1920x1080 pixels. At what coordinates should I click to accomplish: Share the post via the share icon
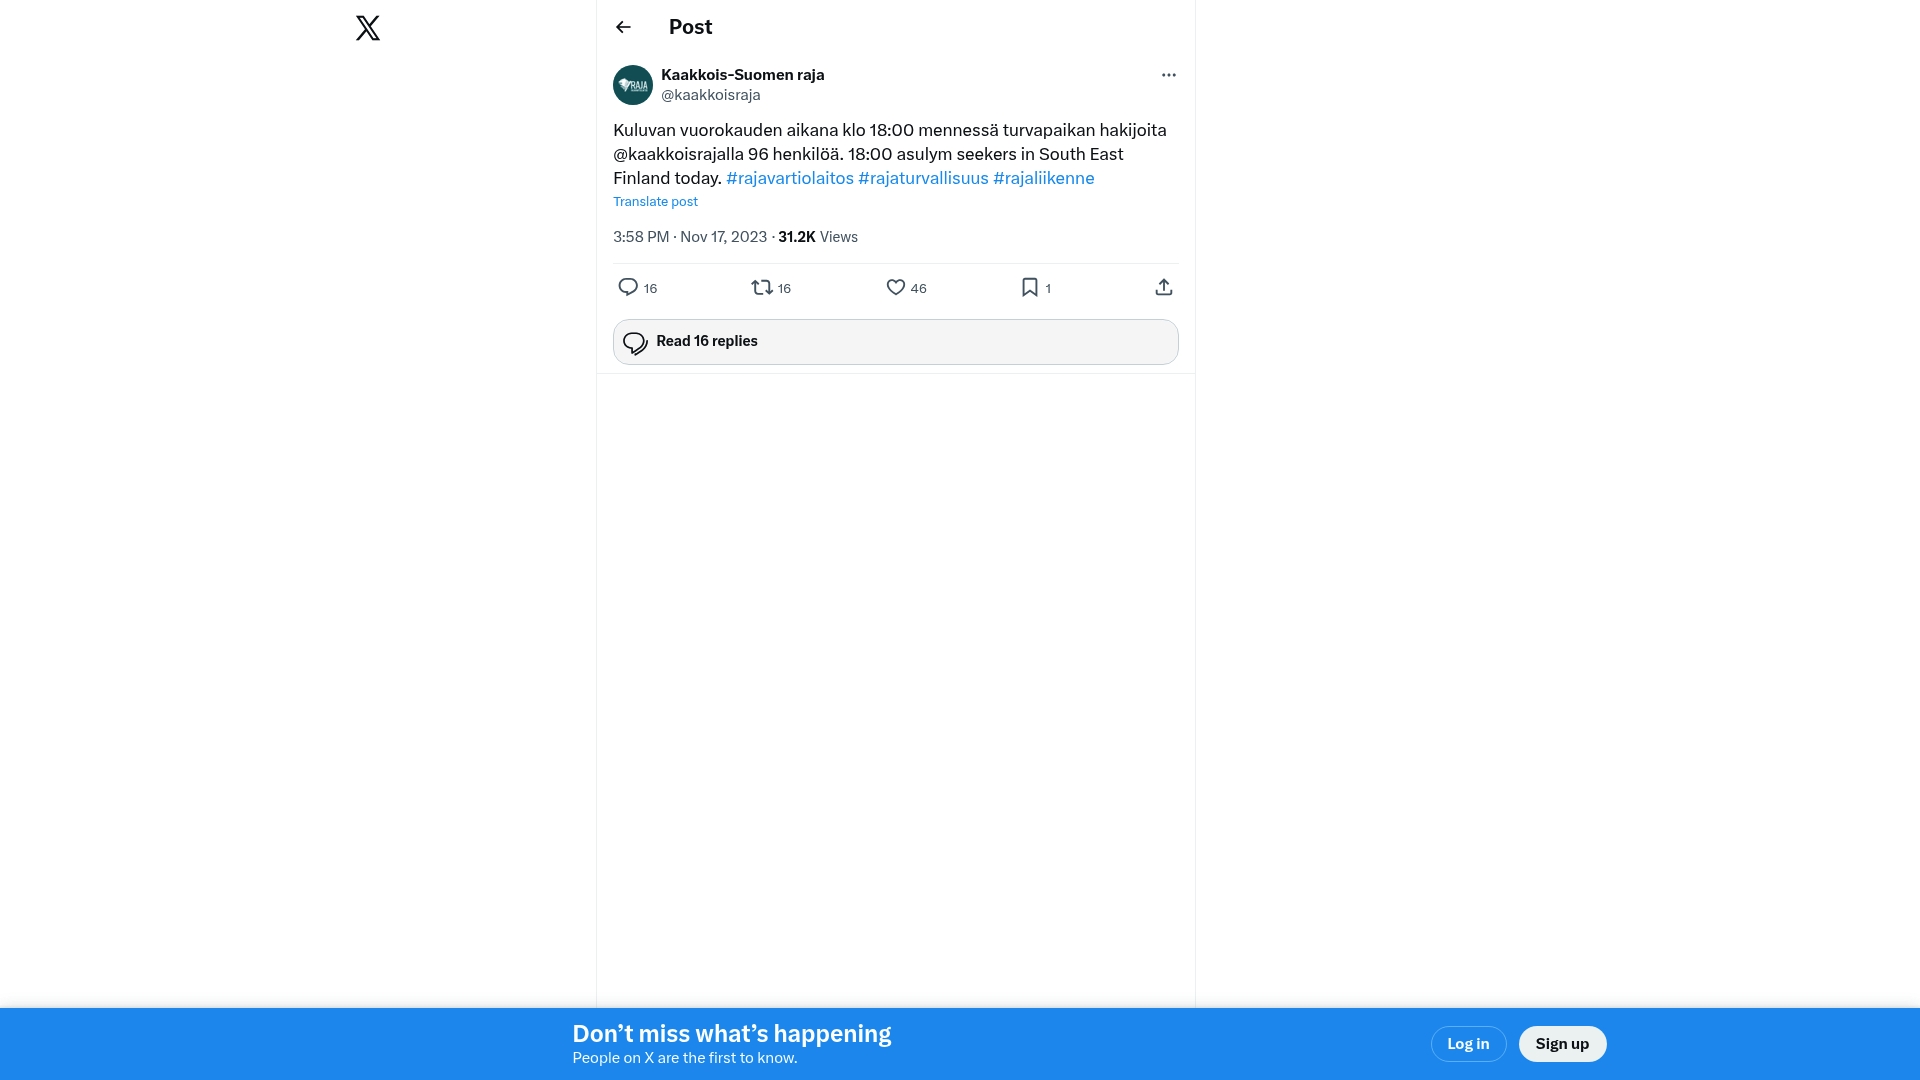pos(1164,287)
